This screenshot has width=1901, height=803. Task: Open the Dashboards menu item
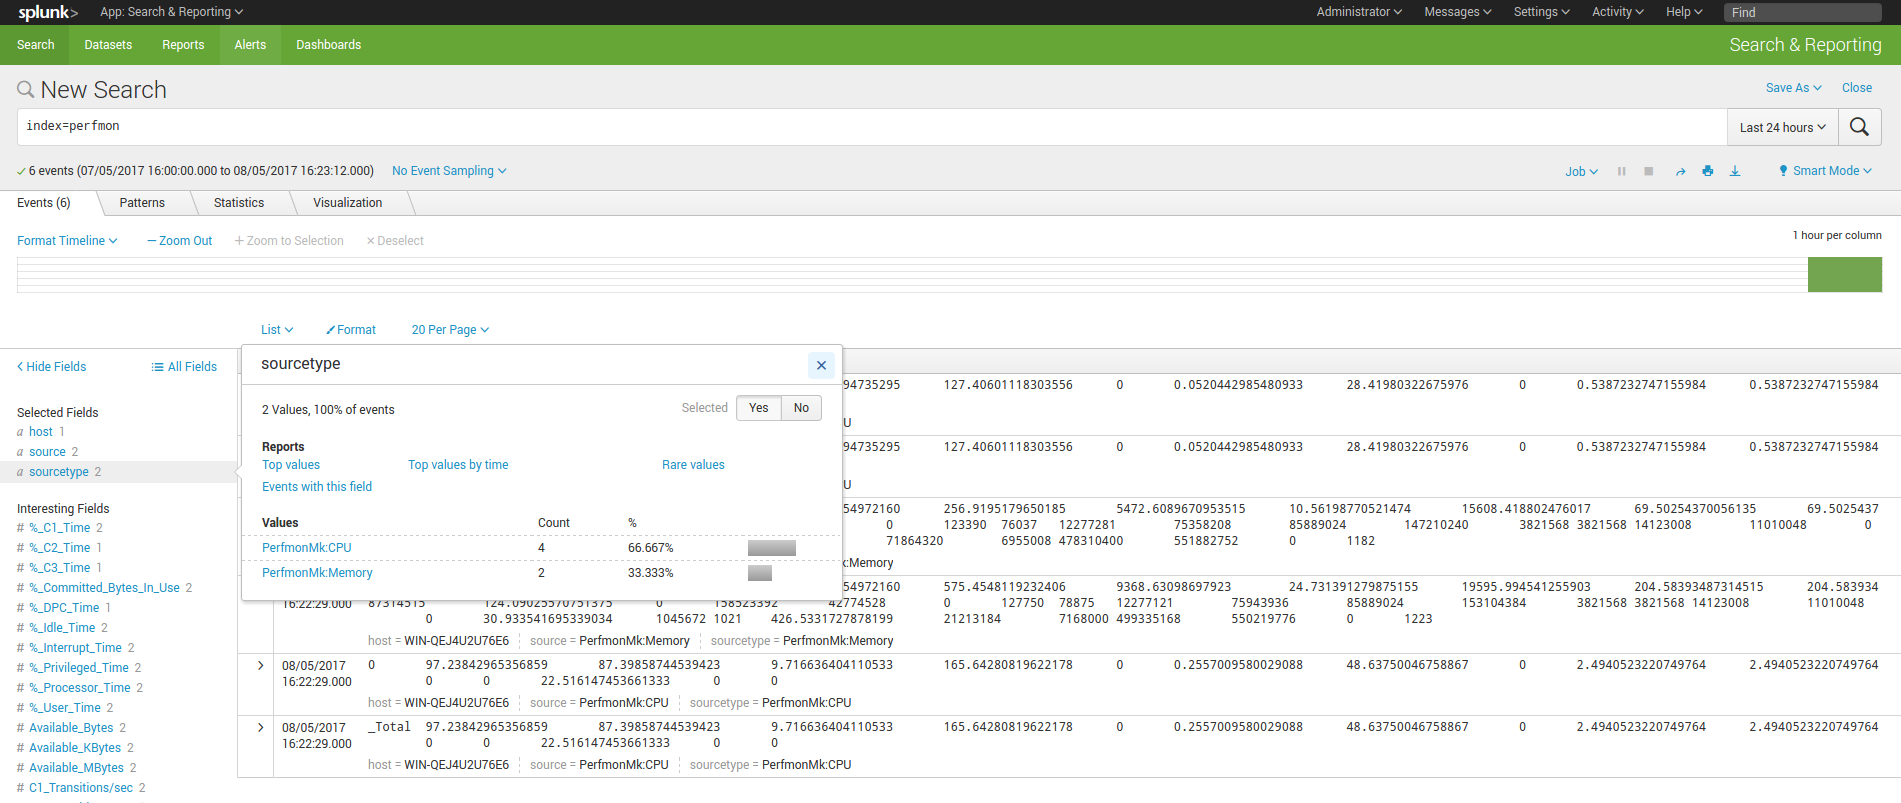(328, 45)
